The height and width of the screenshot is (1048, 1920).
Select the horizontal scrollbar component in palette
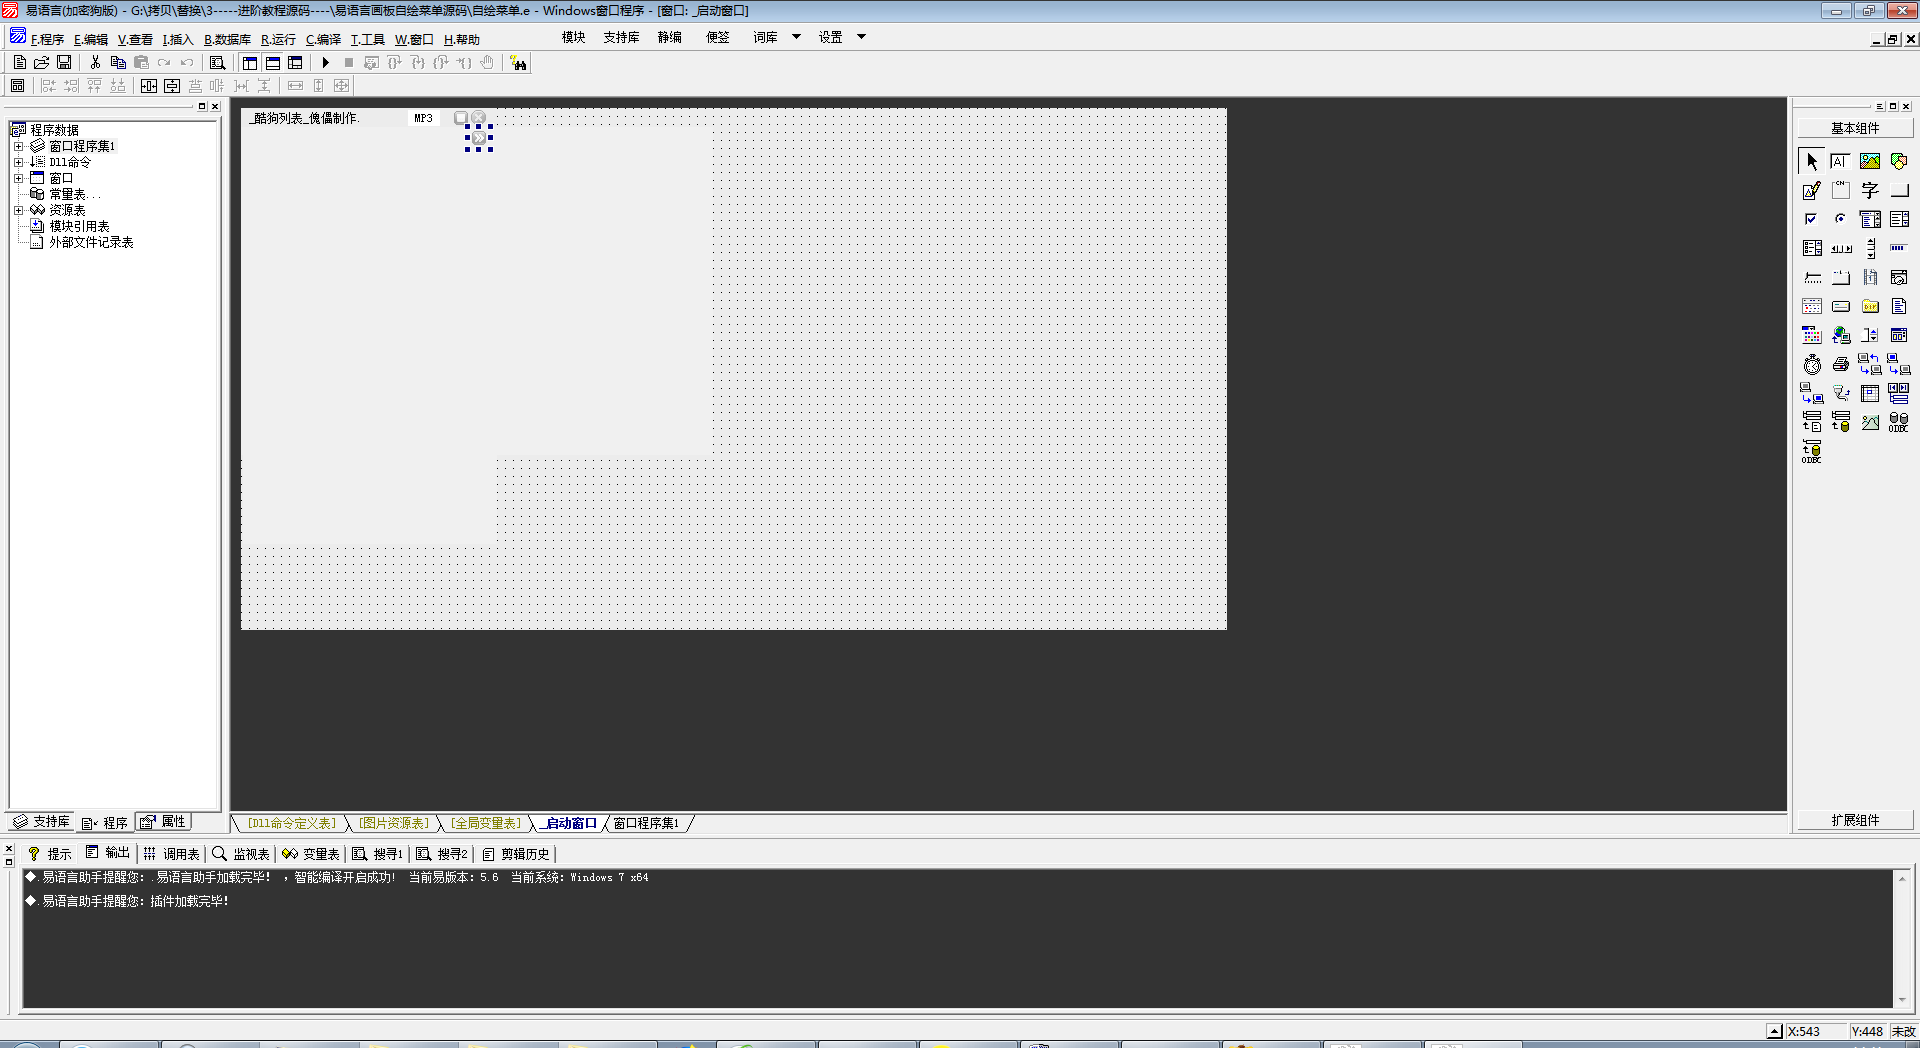[1841, 248]
